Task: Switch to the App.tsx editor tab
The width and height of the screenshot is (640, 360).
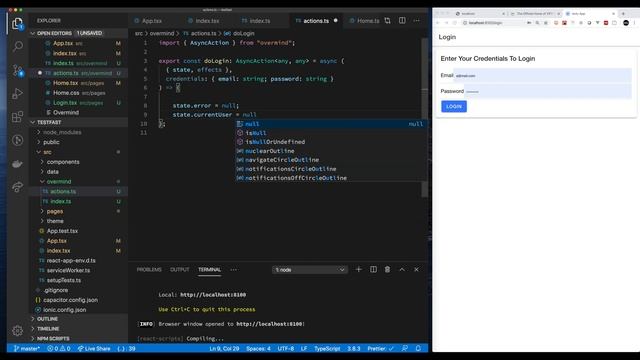Action: point(152,21)
